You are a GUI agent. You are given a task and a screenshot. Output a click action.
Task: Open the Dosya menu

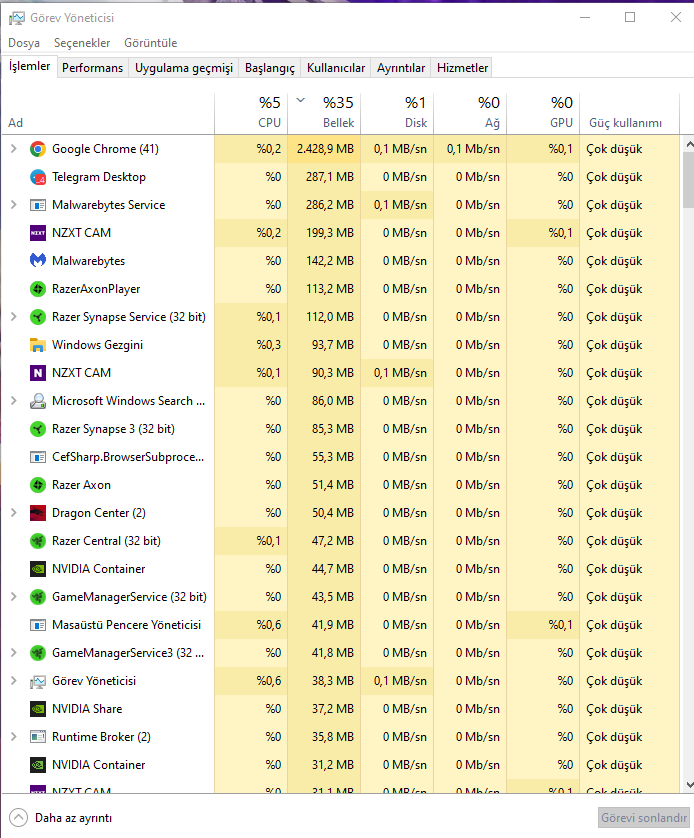coord(24,43)
